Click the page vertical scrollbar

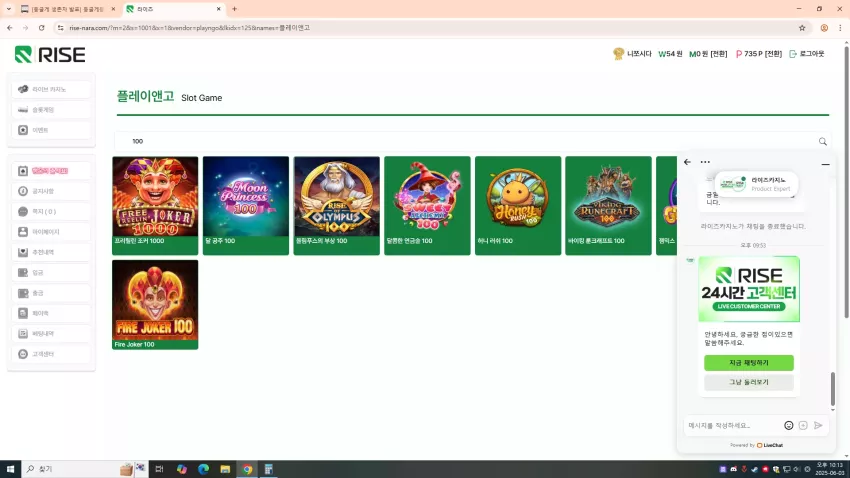(846, 182)
